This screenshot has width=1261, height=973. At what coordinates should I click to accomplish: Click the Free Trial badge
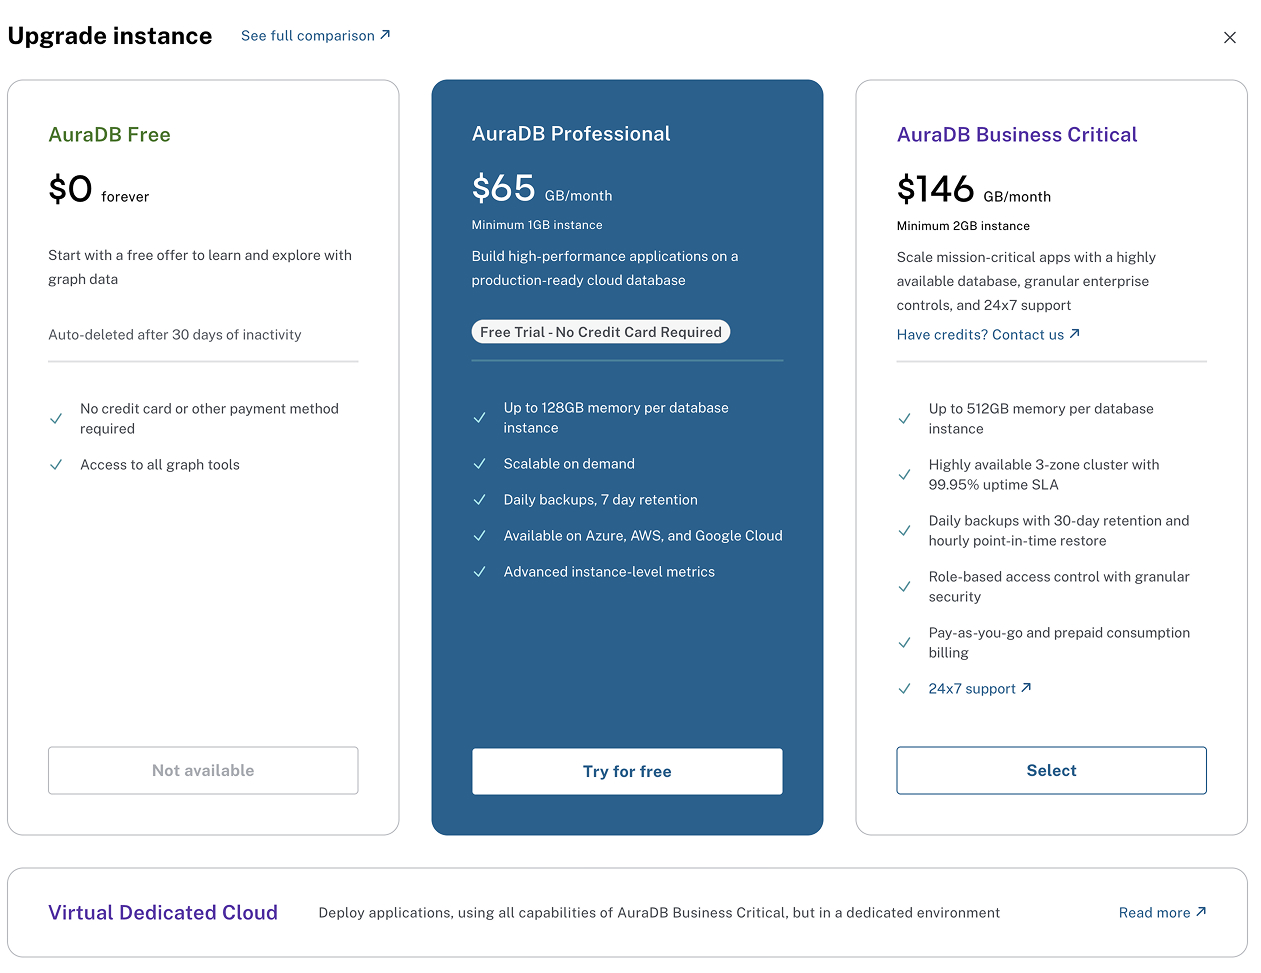[600, 331]
